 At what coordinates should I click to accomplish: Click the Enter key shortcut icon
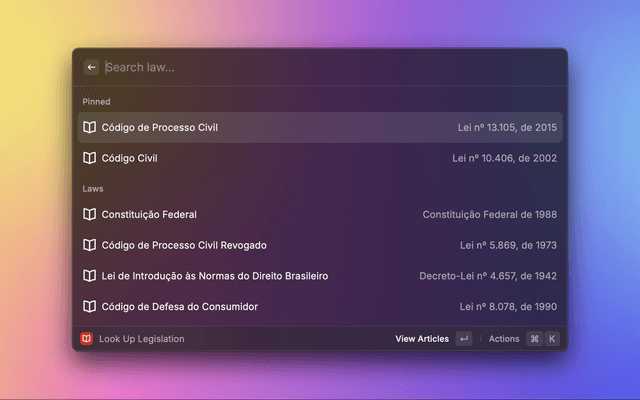[x=463, y=339]
